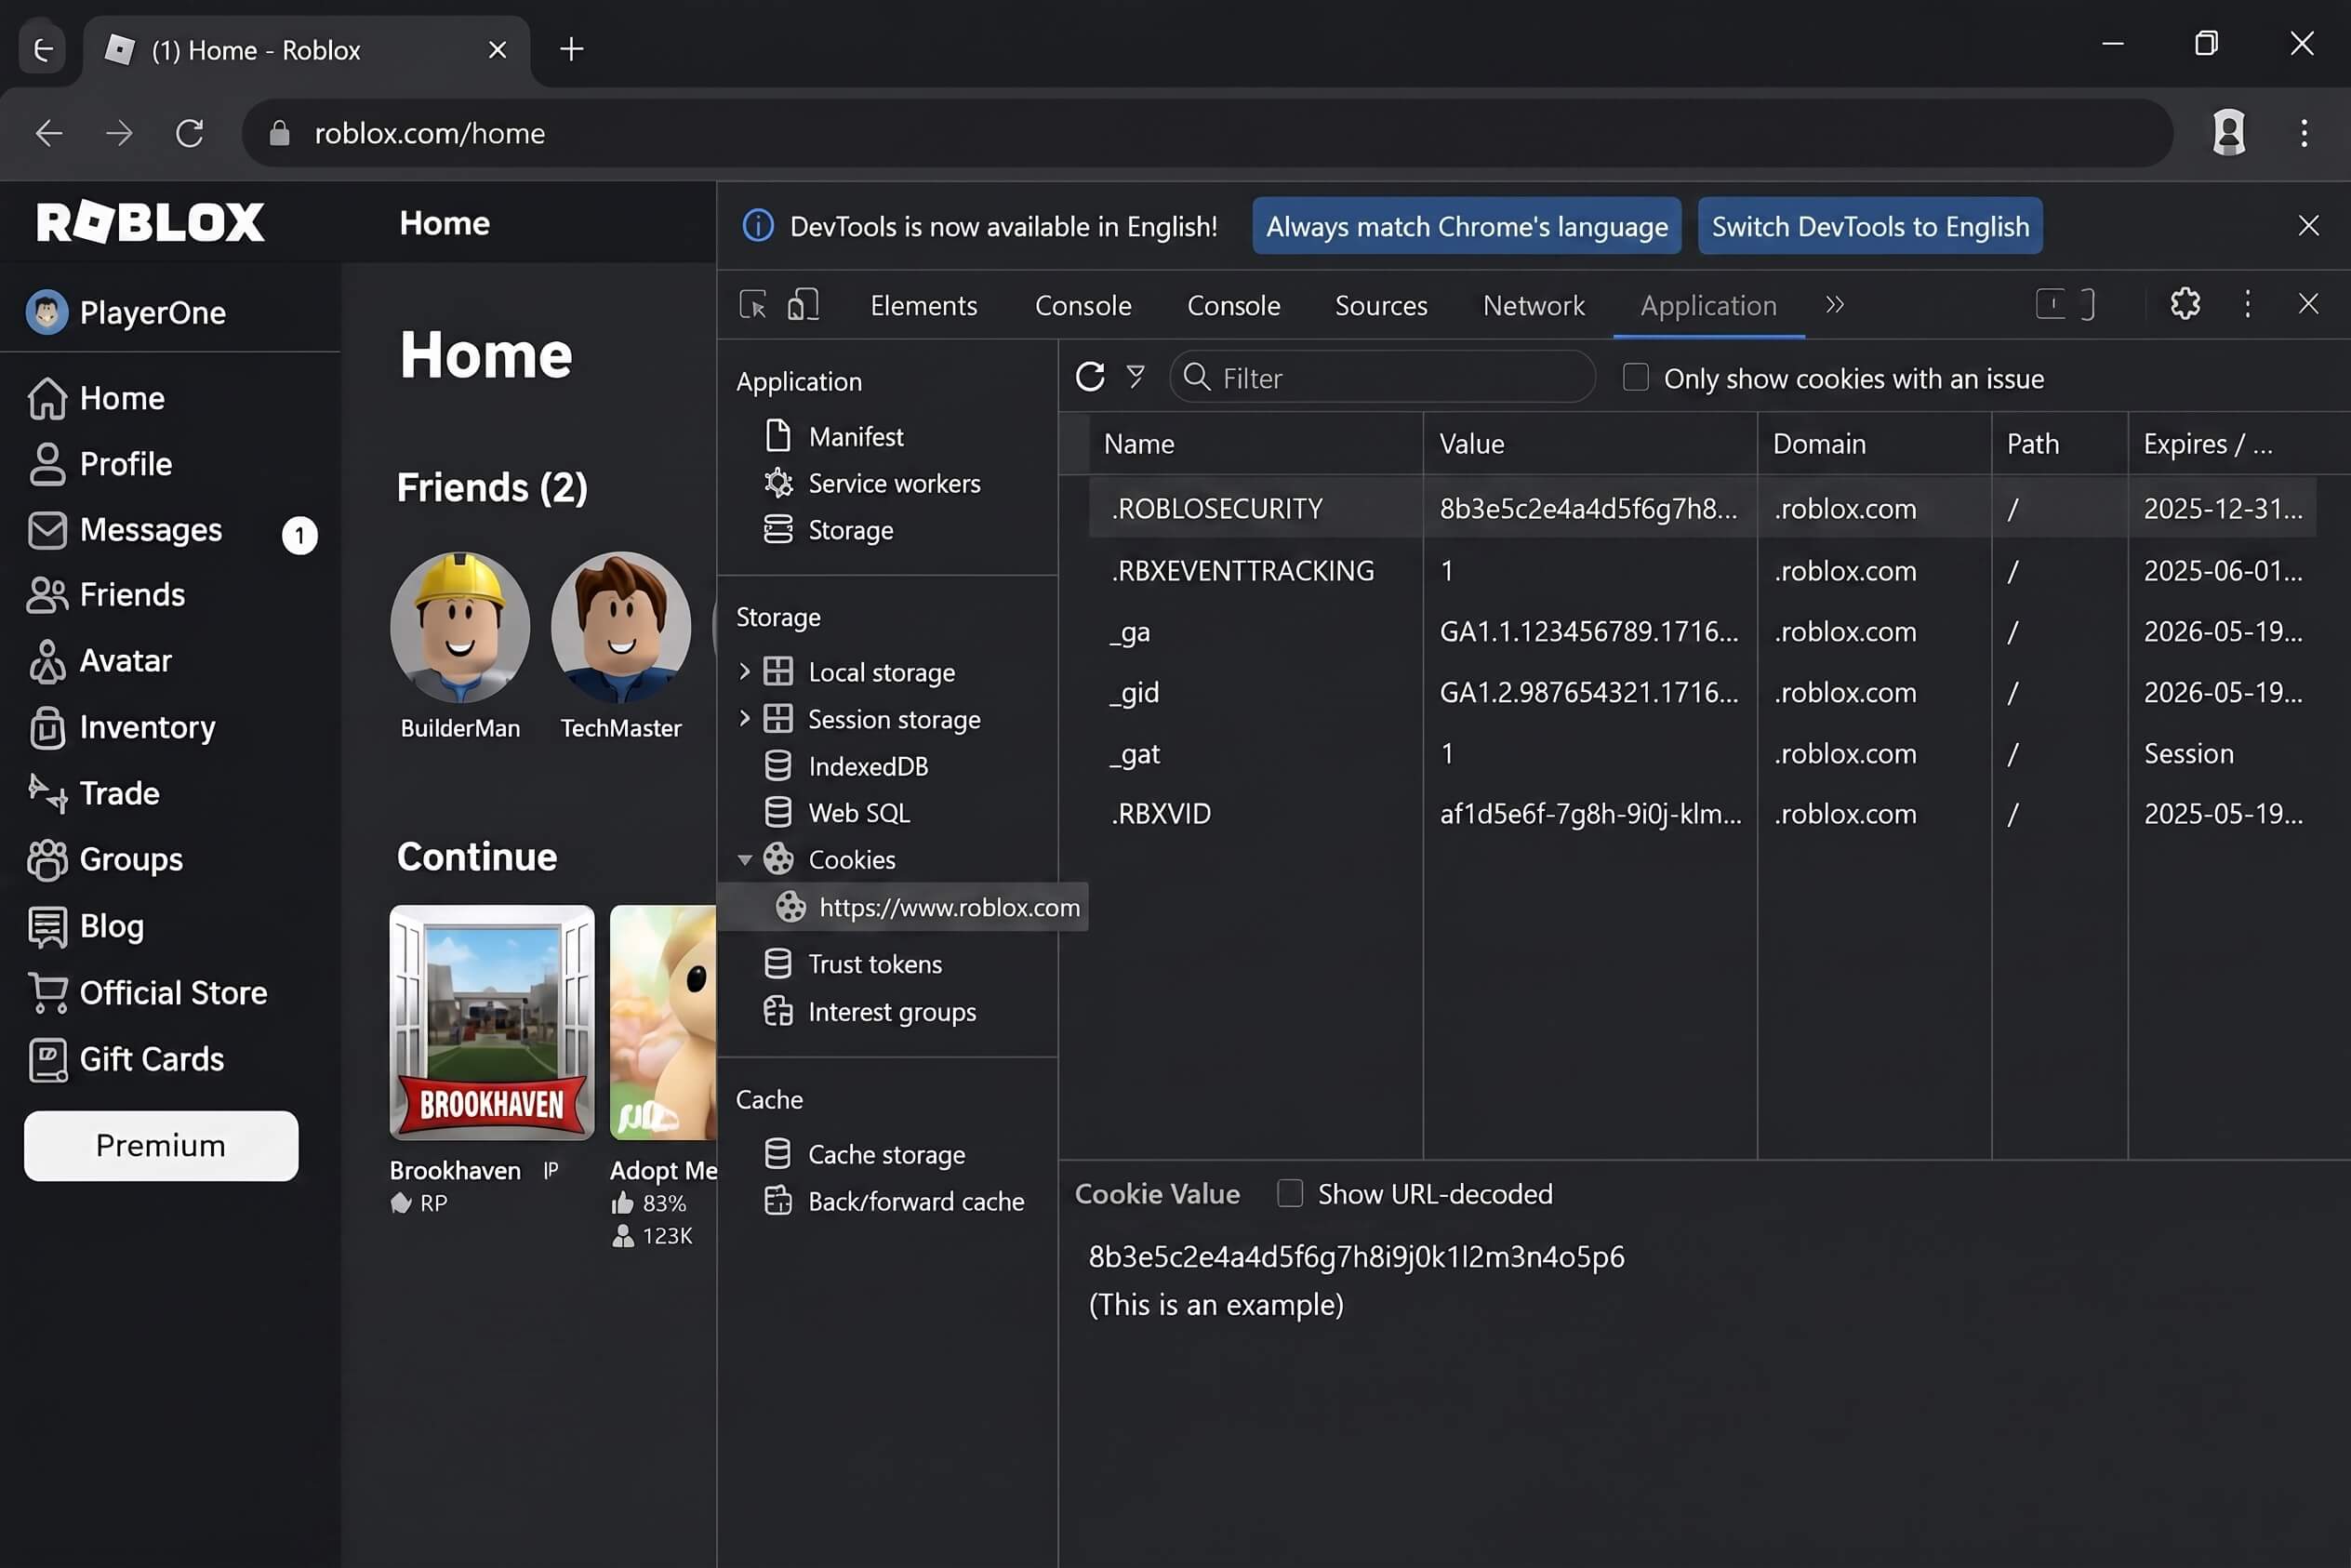
Task: Switch to the Network tab
Action: coord(1533,305)
